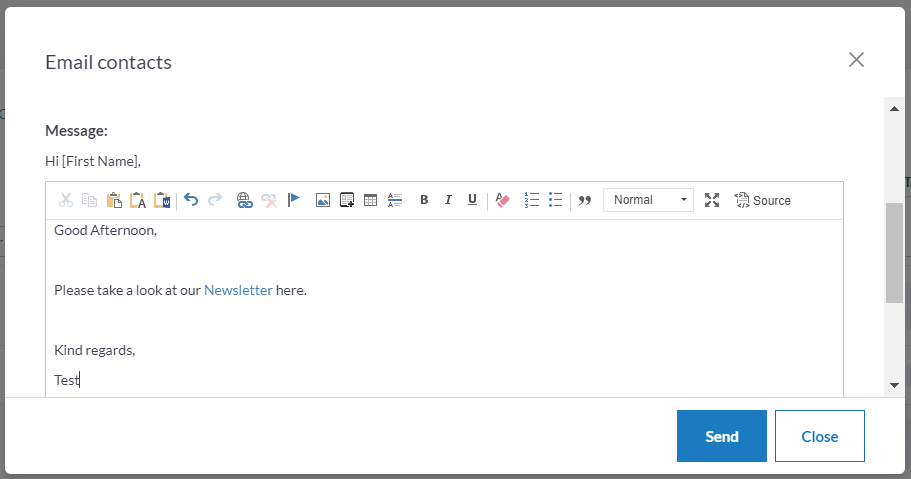Viewport: 911px width, 479px height.
Task: Toggle underline formatting
Action: click(472, 200)
